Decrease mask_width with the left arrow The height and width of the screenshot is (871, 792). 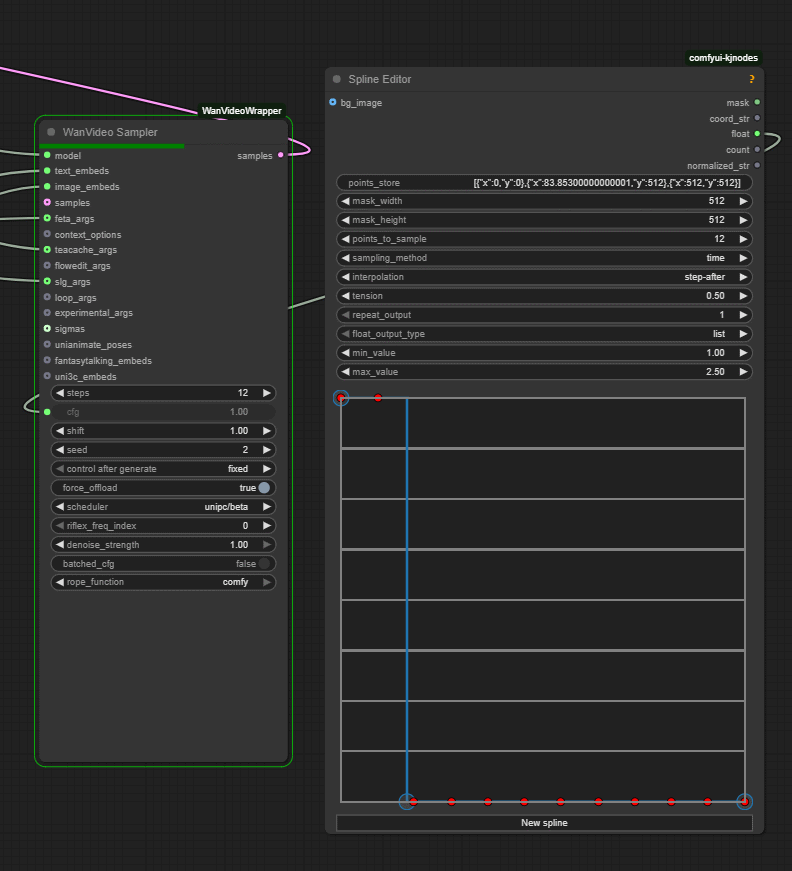click(345, 201)
